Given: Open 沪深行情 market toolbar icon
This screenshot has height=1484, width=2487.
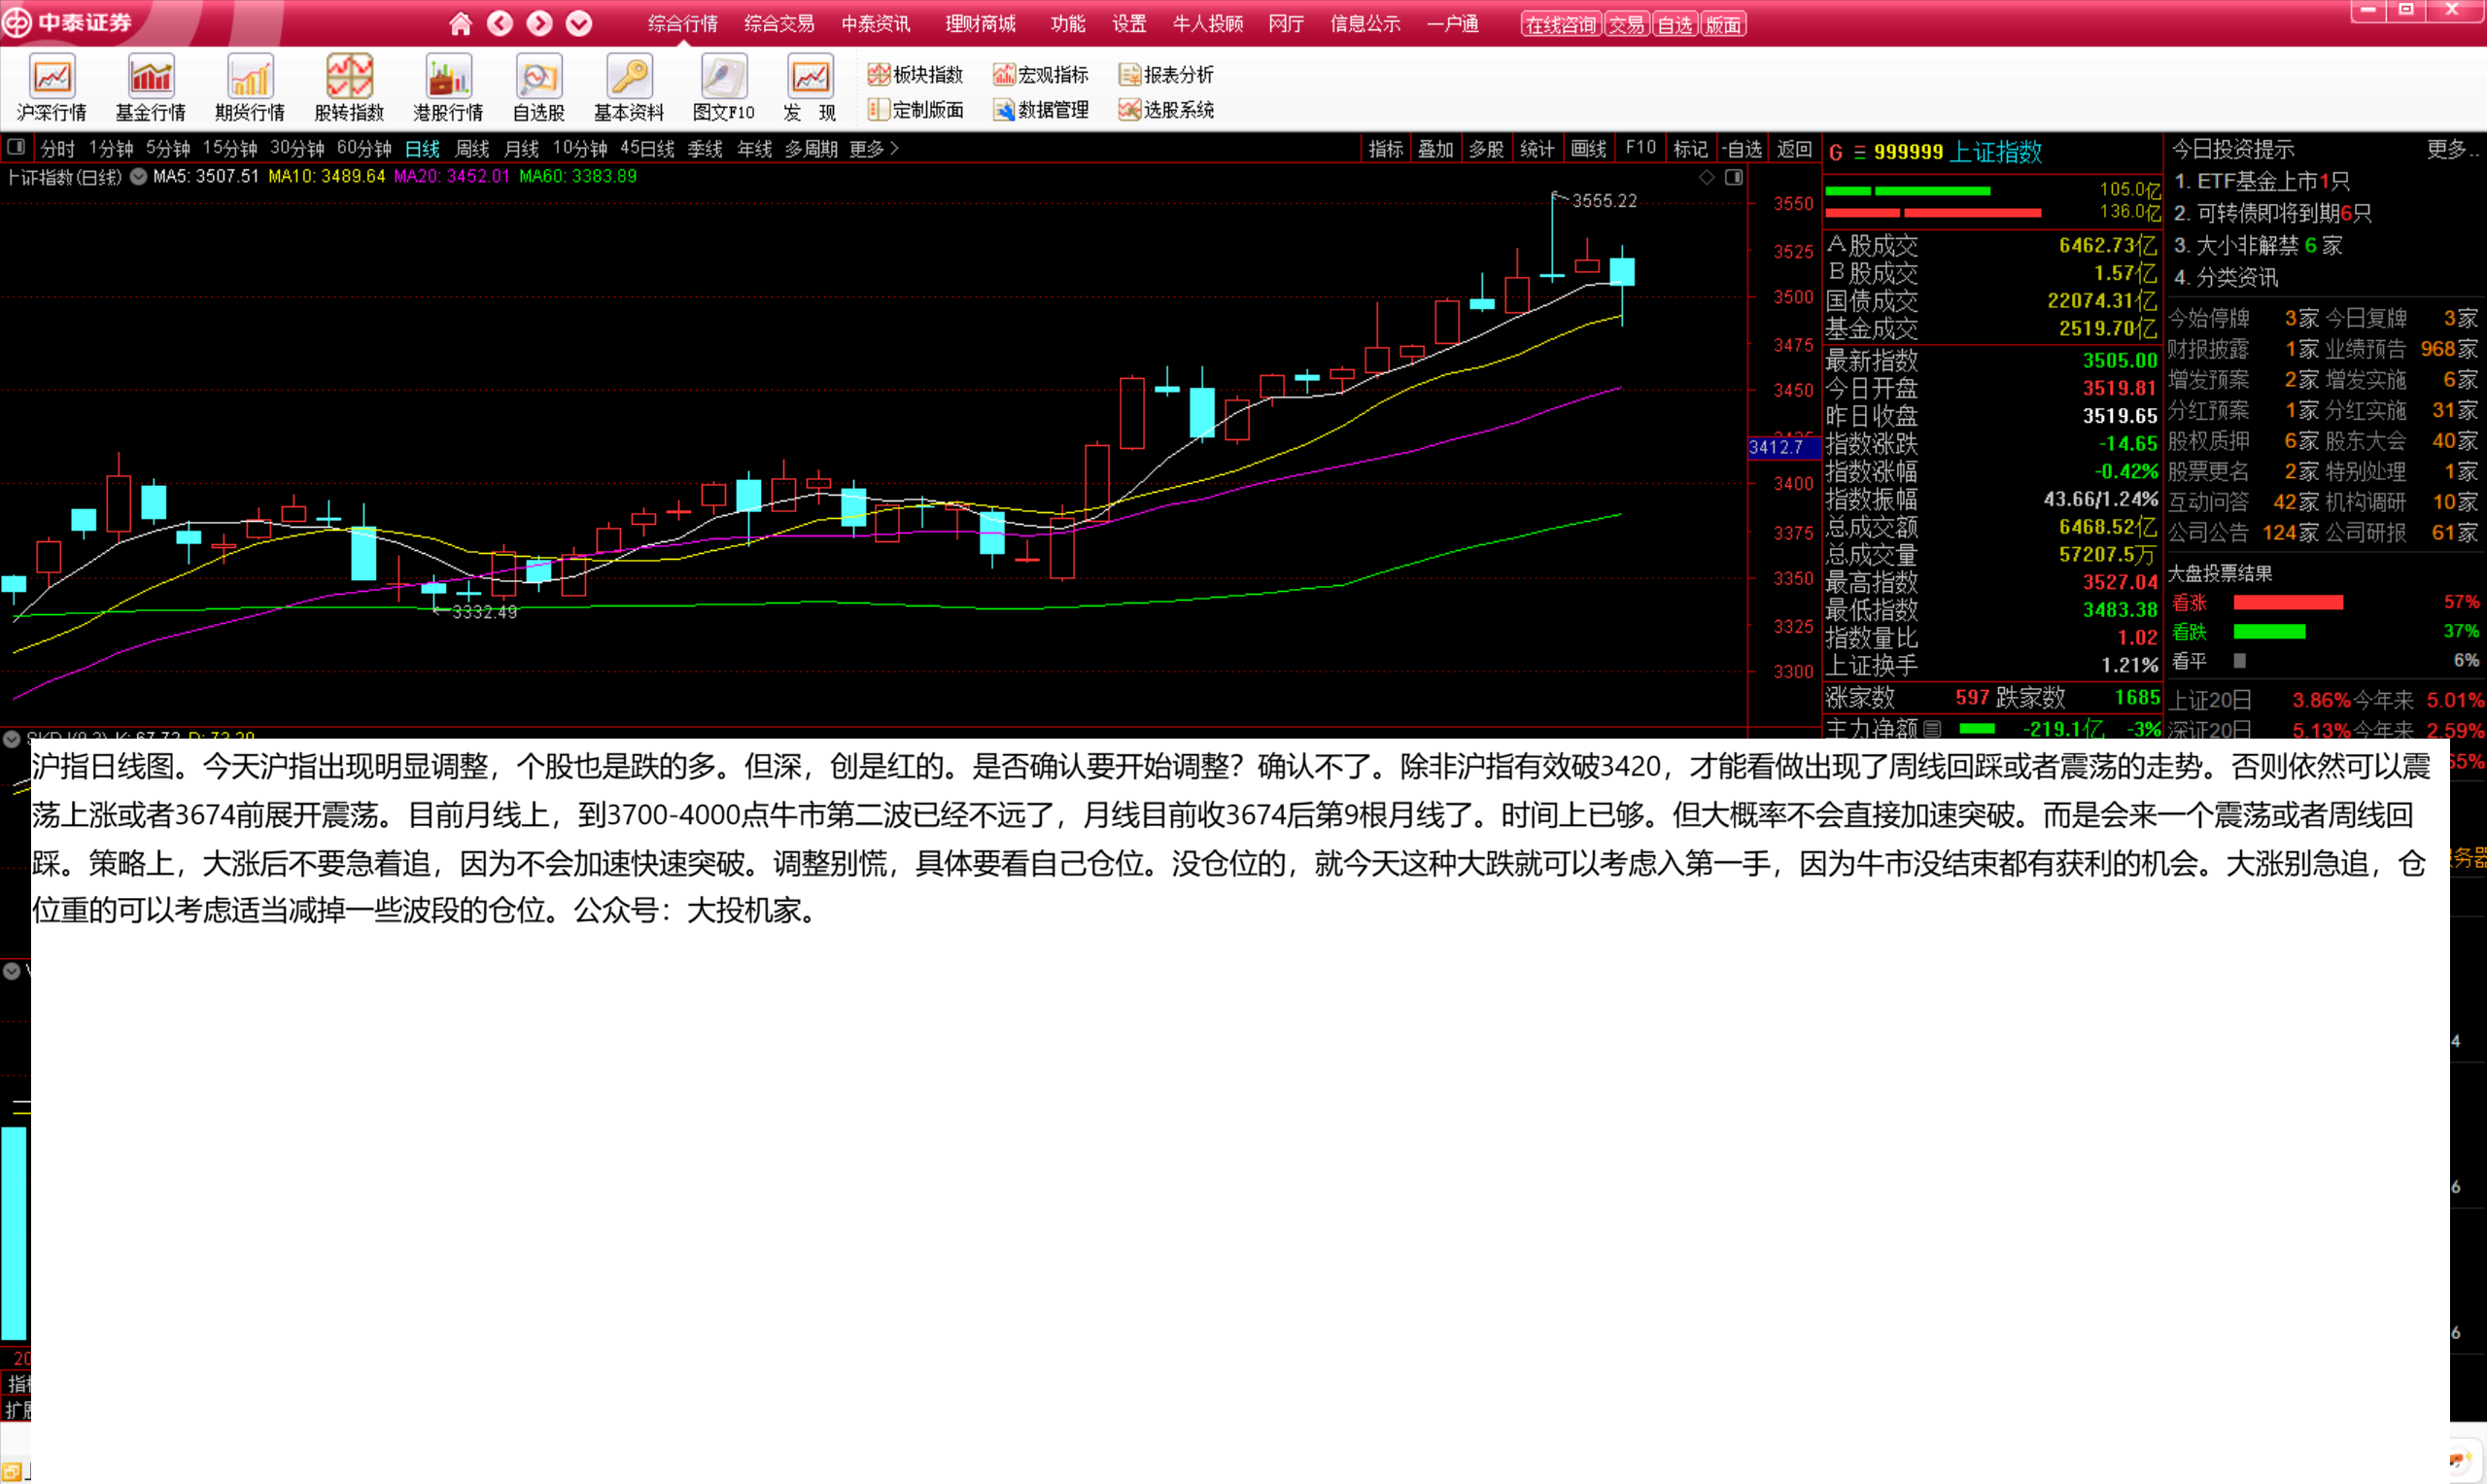Looking at the screenshot, I should click(x=52, y=89).
